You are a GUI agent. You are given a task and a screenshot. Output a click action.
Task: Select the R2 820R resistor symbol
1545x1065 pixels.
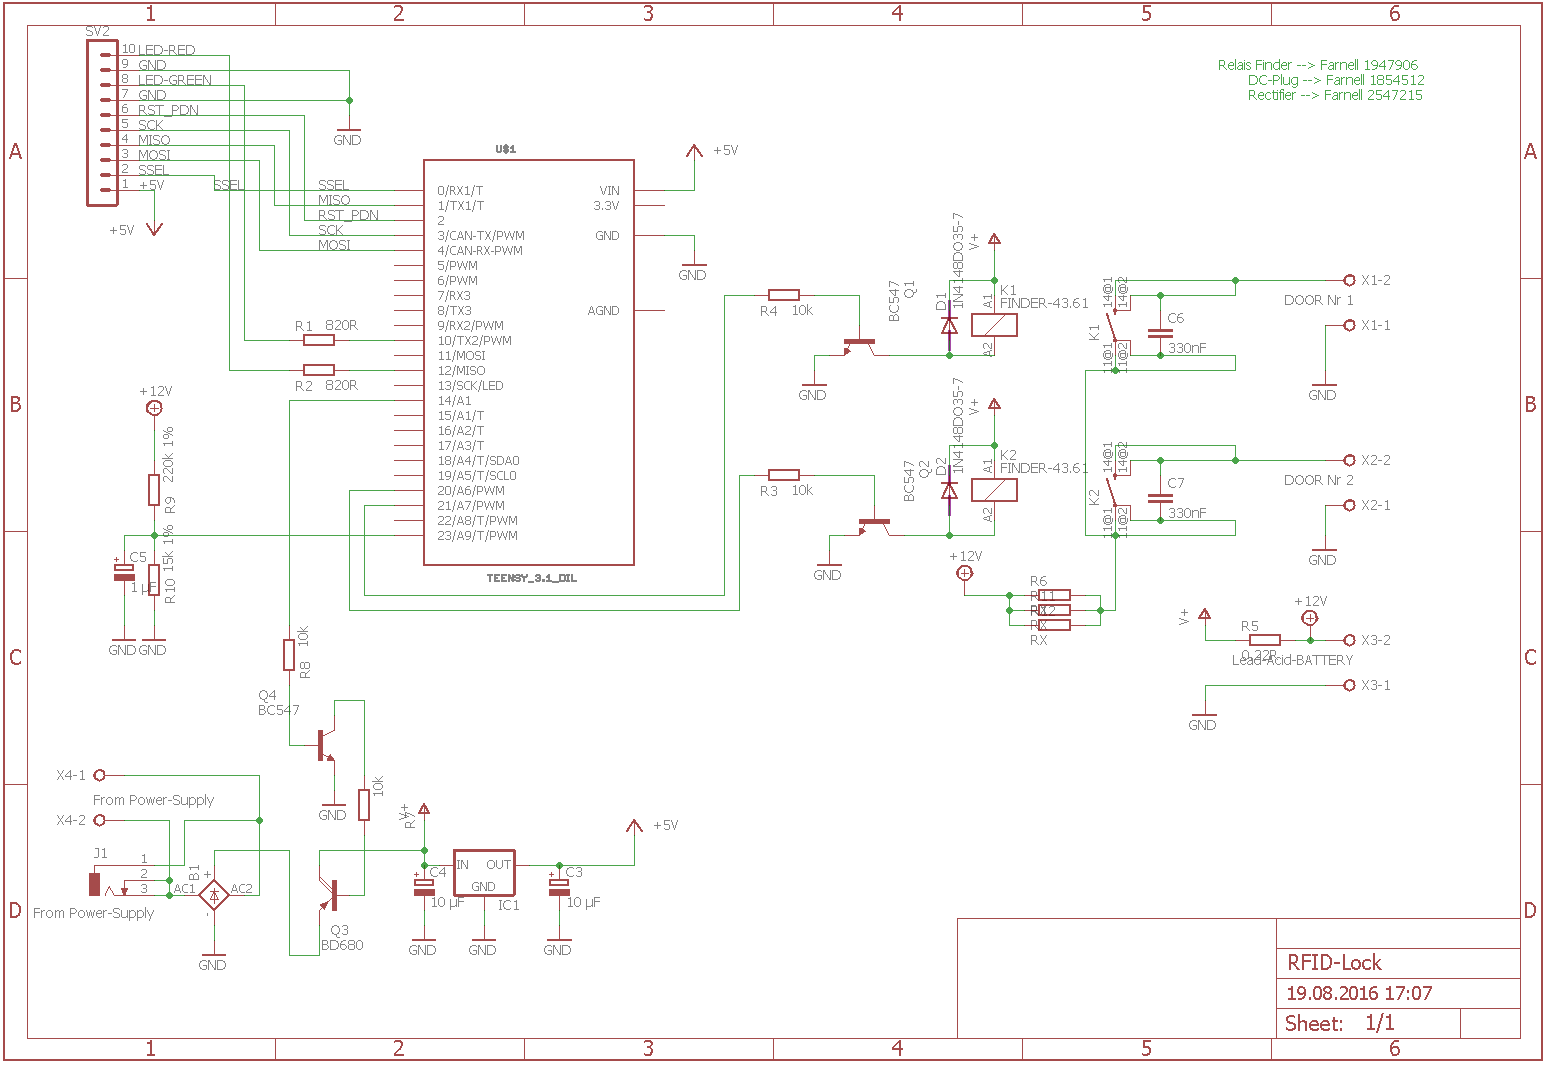[x=319, y=370]
